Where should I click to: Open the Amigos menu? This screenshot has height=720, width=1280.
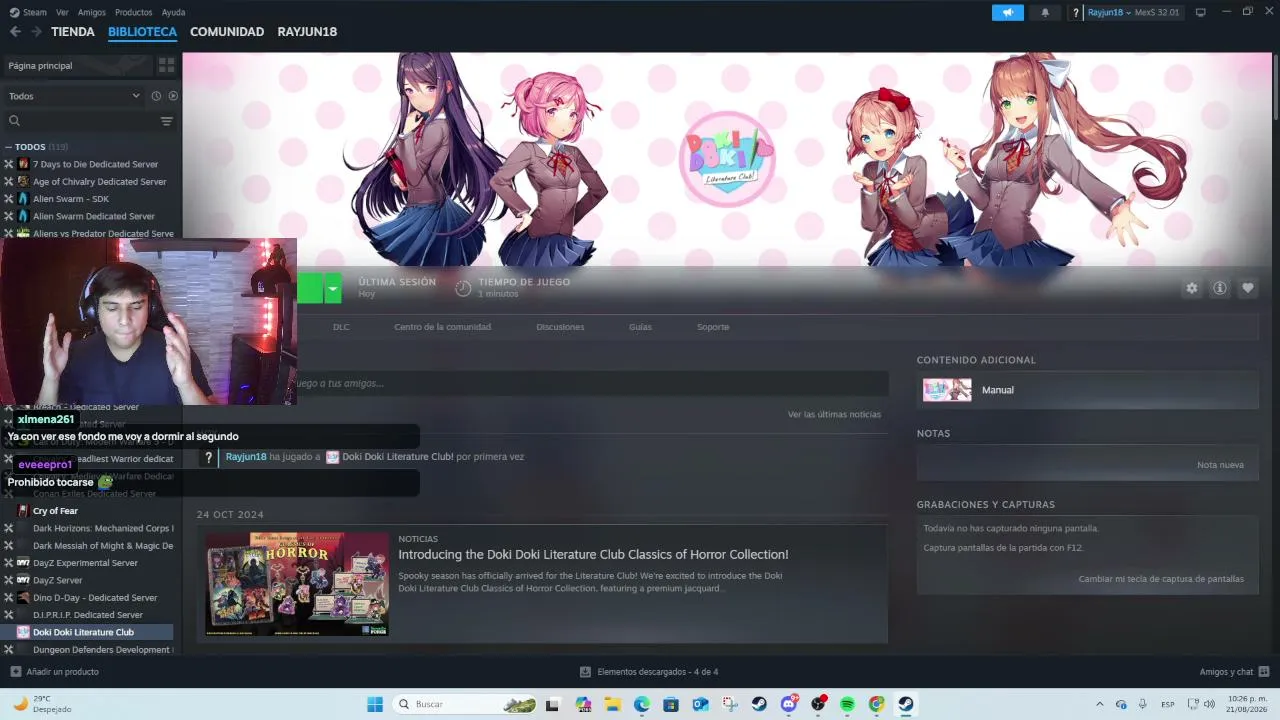(x=92, y=12)
